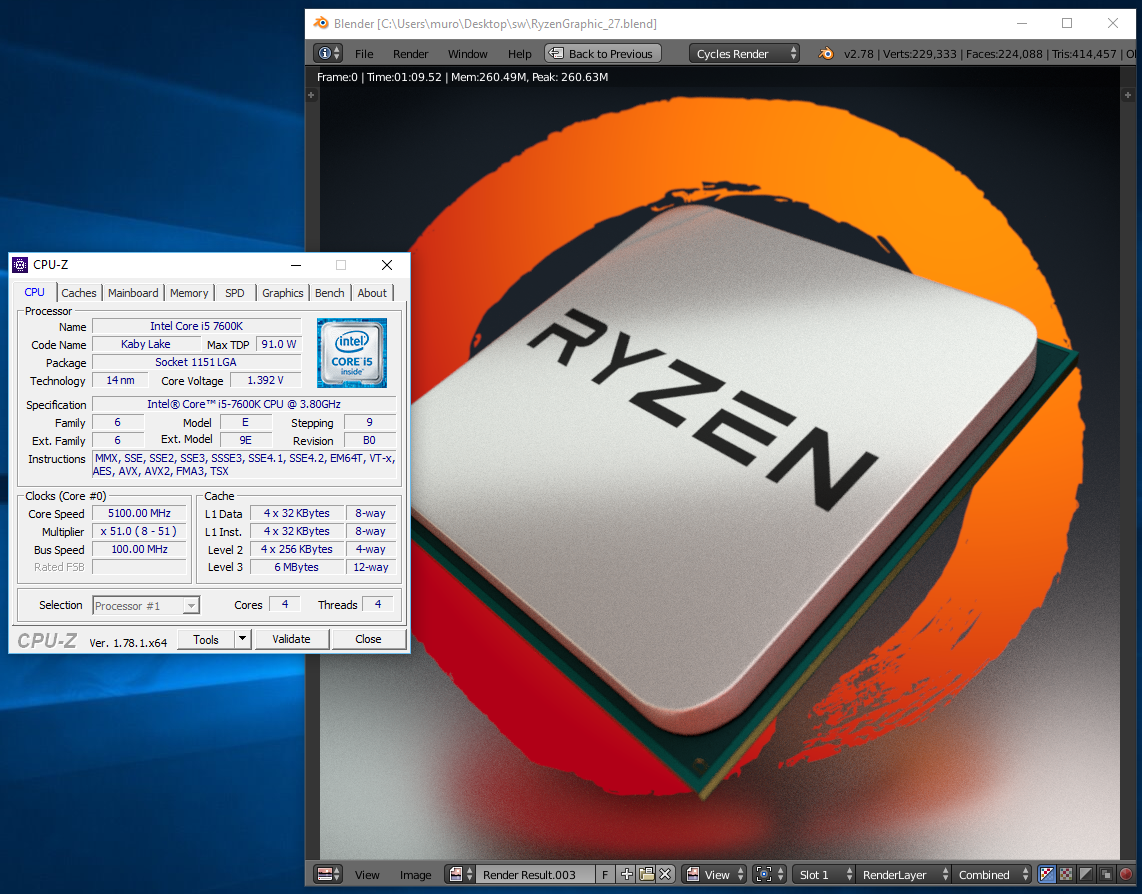Open Slot 1 dropdown
This screenshot has height=894, width=1142.
coord(826,874)
